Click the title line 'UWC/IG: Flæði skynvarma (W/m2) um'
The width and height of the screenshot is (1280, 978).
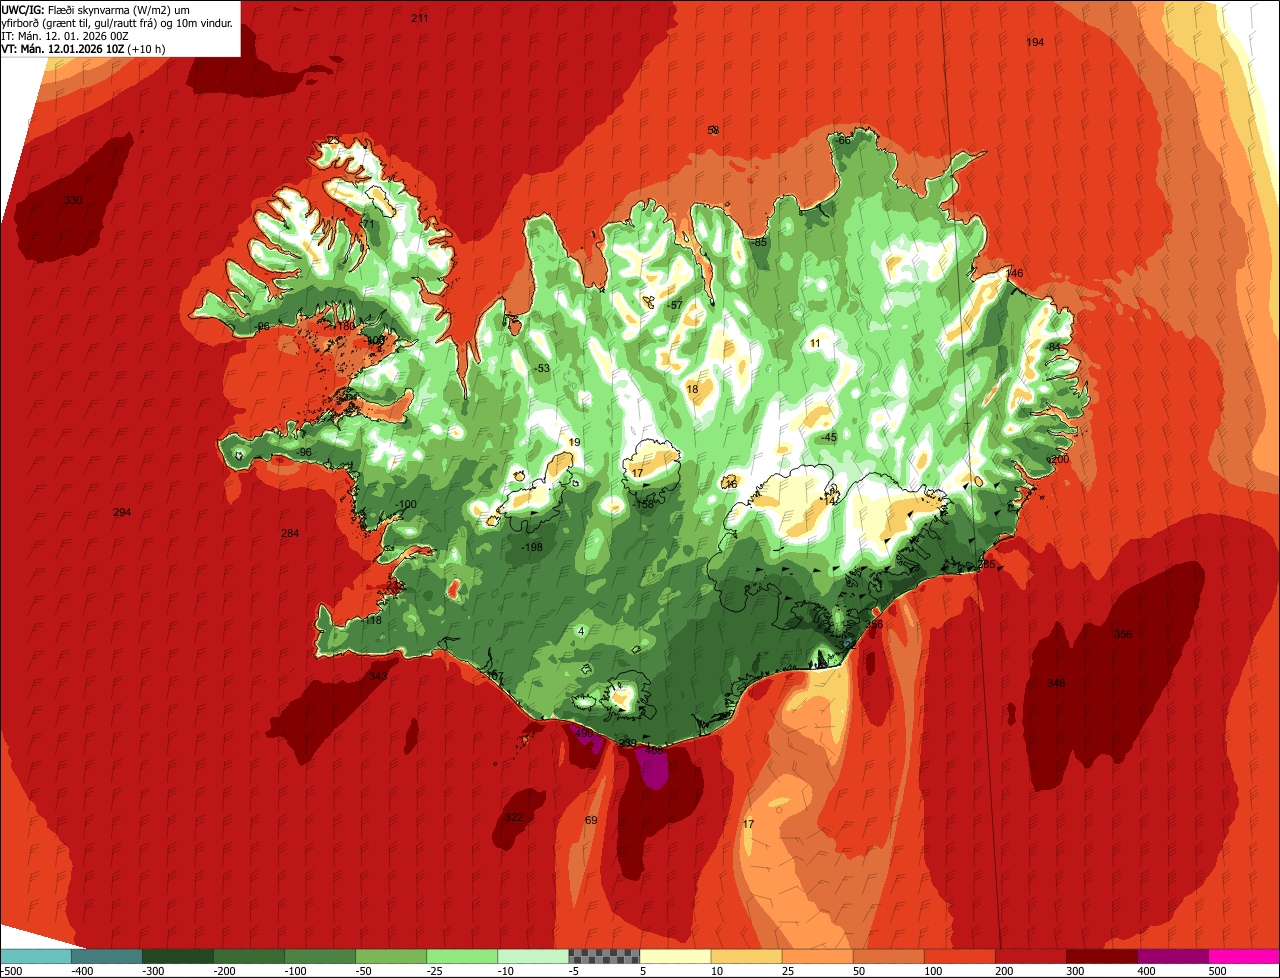(96, 9)
